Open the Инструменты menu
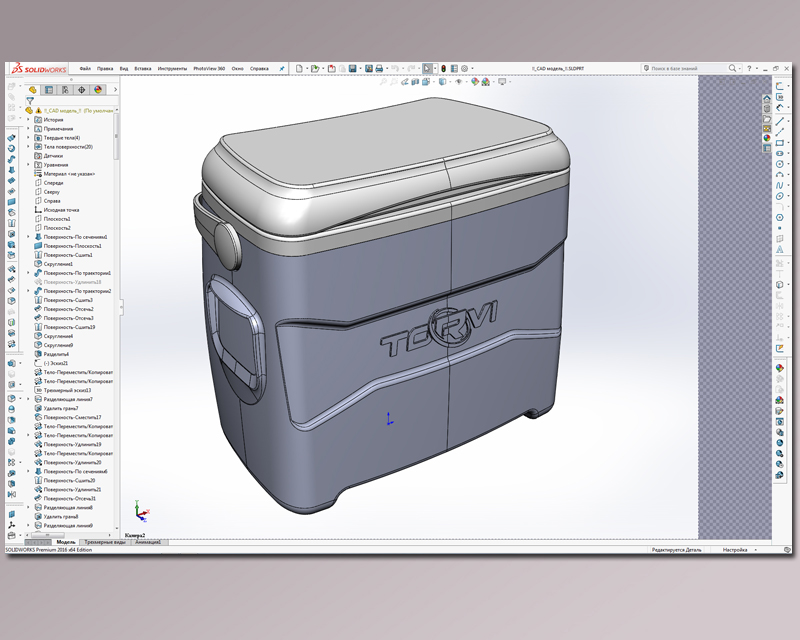Image resolution: width=800 pixels, height=640 pixels. click(x=172, y=68)
